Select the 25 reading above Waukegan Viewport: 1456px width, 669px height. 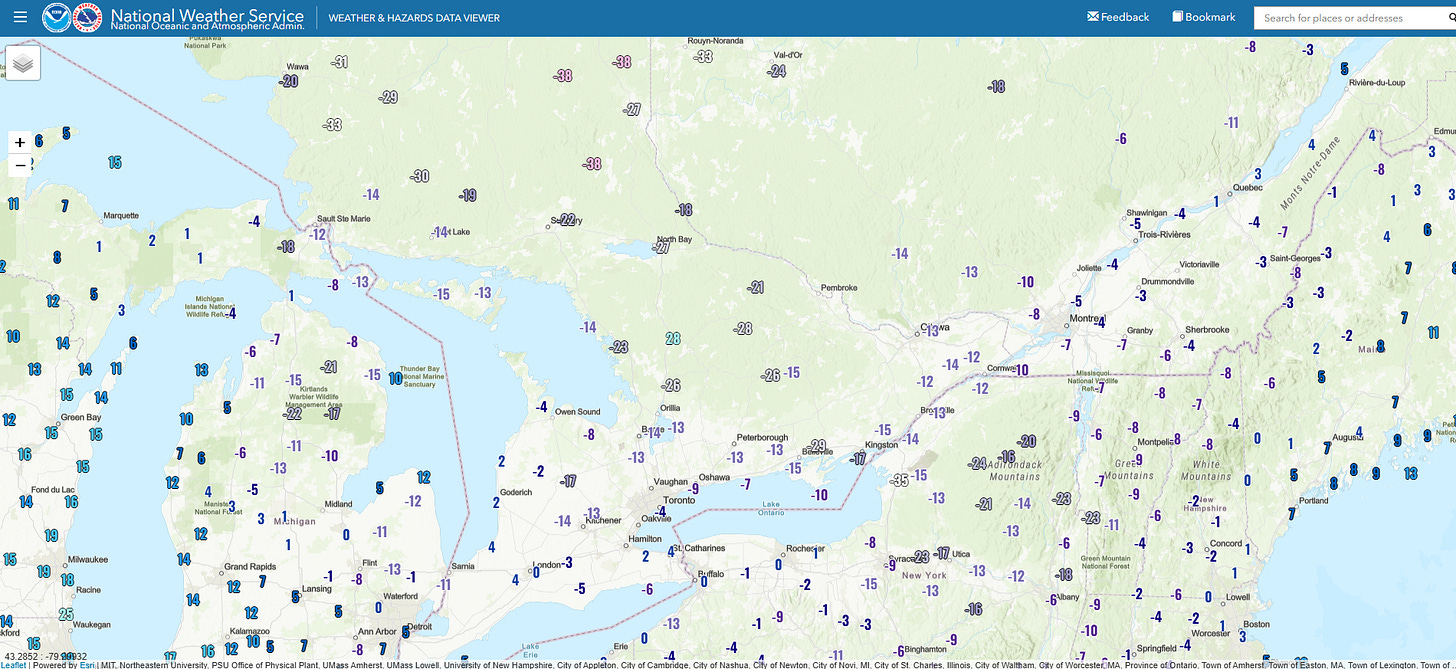pos(66,614)
